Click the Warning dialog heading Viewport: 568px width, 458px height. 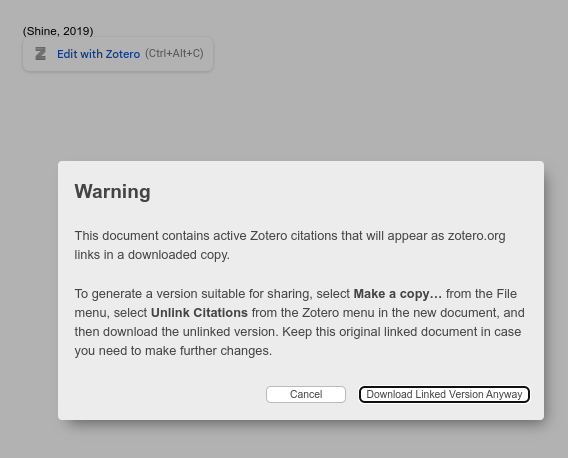tap(112, 191)
